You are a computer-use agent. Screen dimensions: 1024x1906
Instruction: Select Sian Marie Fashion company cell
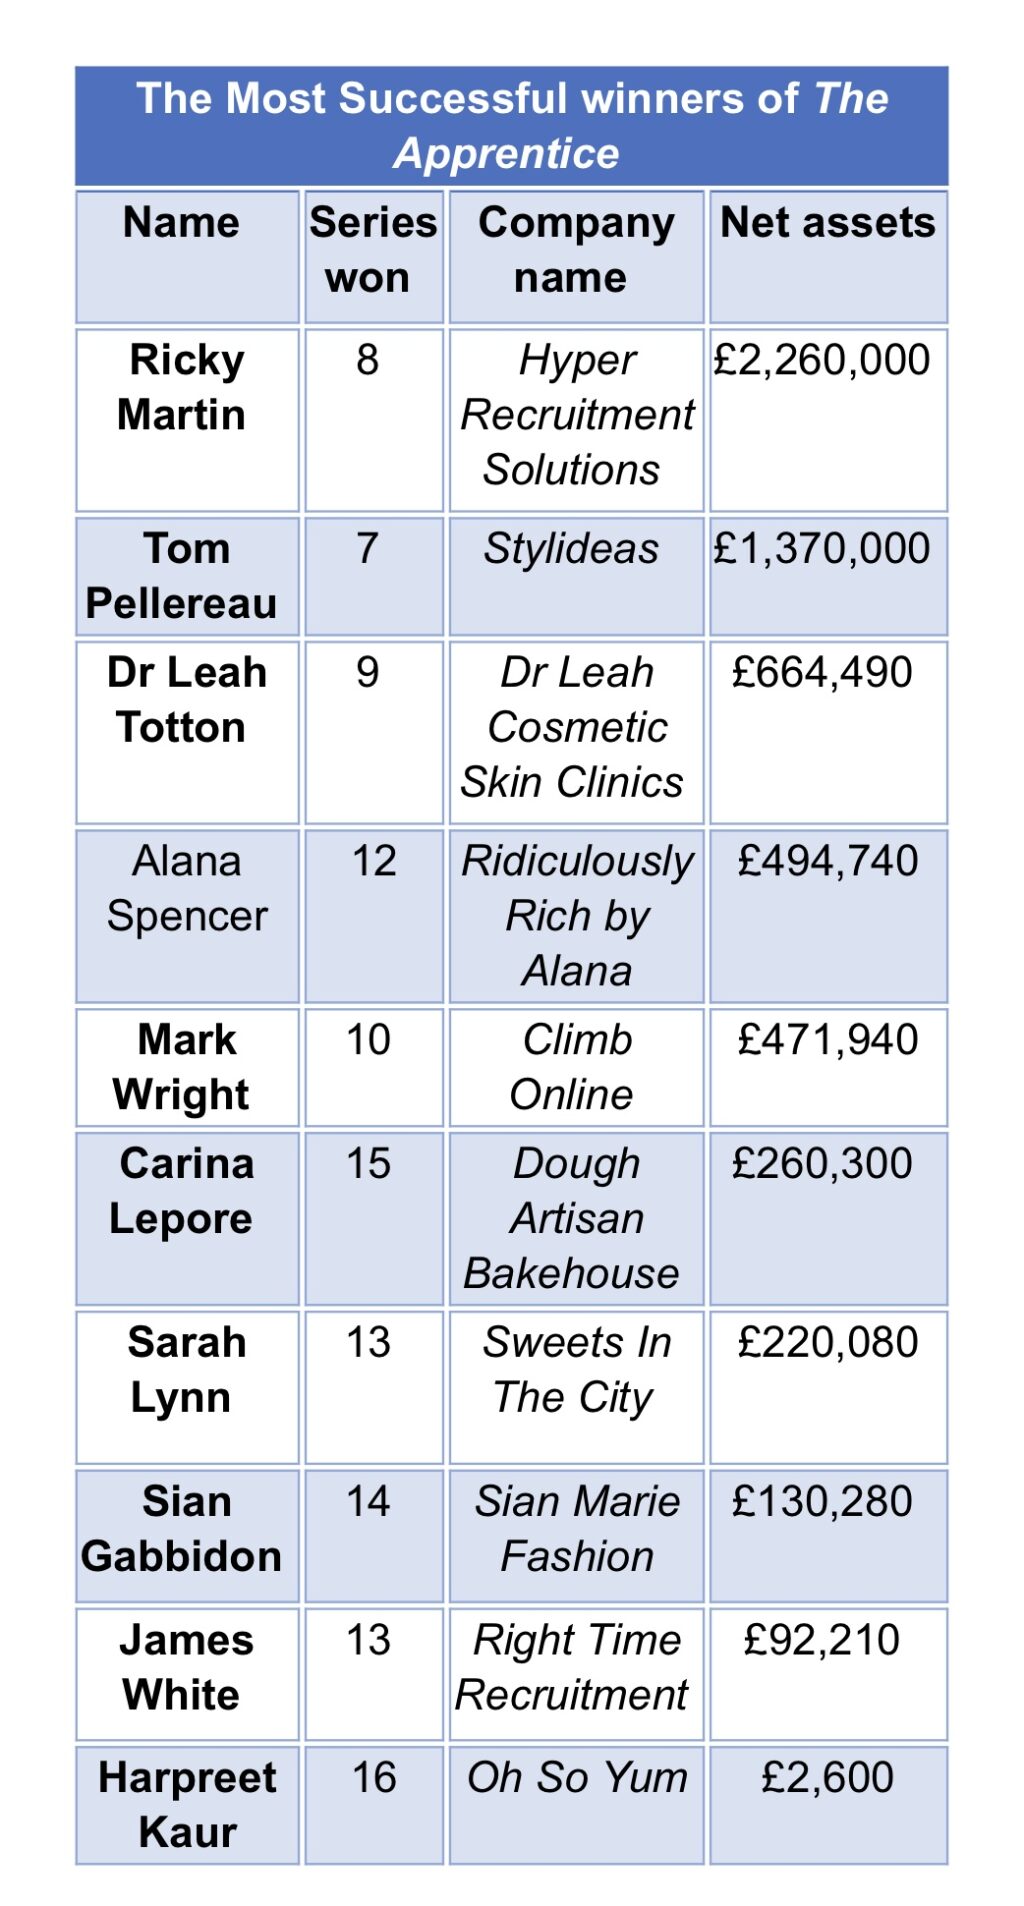coord(577,1536)
